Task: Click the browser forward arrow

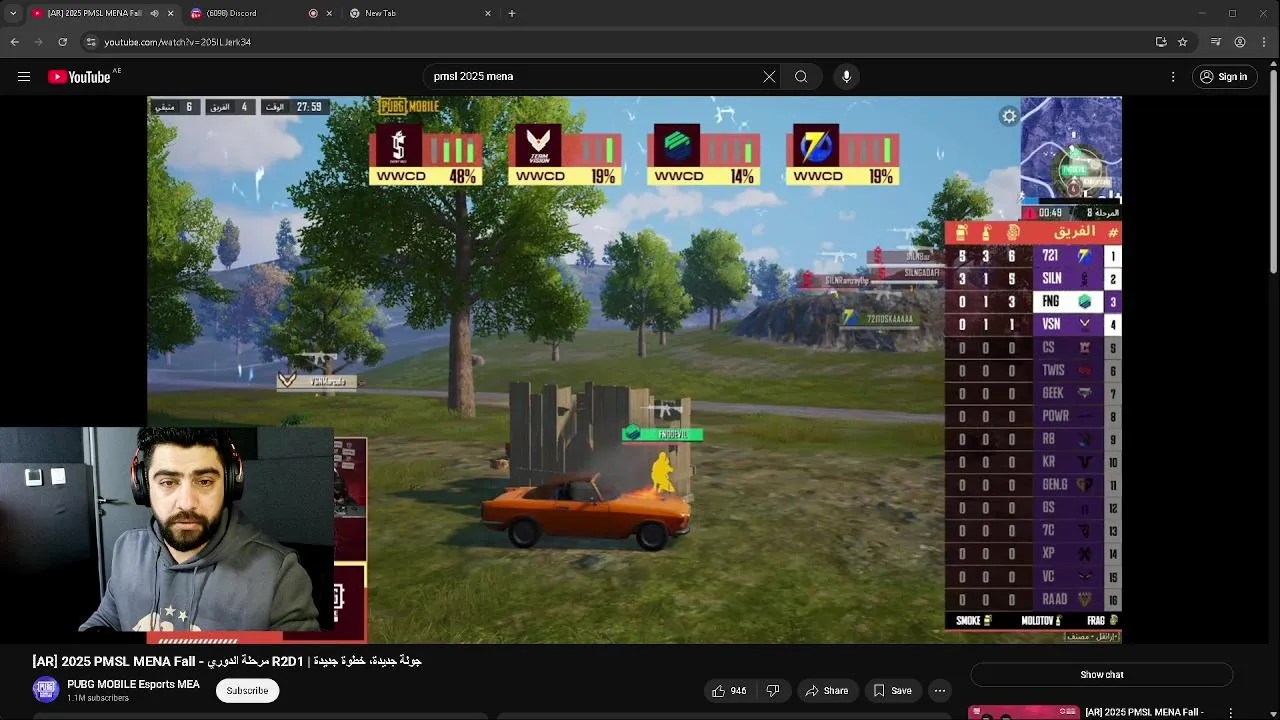Action: tap(38, 42)
